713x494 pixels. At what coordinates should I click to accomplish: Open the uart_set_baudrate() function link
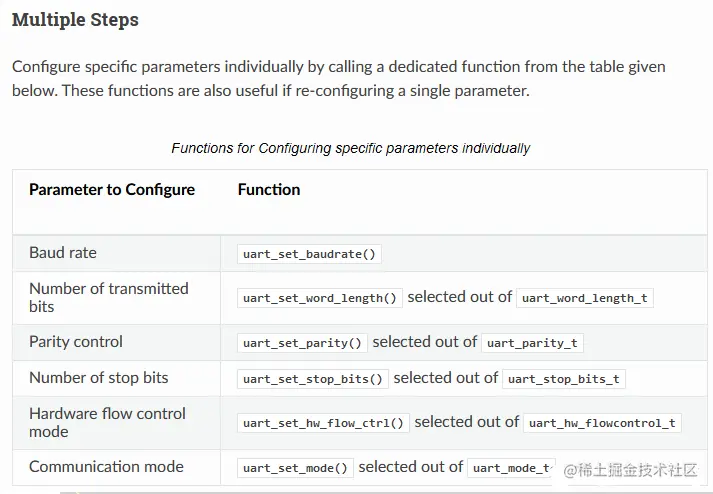click(x=309, y=254)
